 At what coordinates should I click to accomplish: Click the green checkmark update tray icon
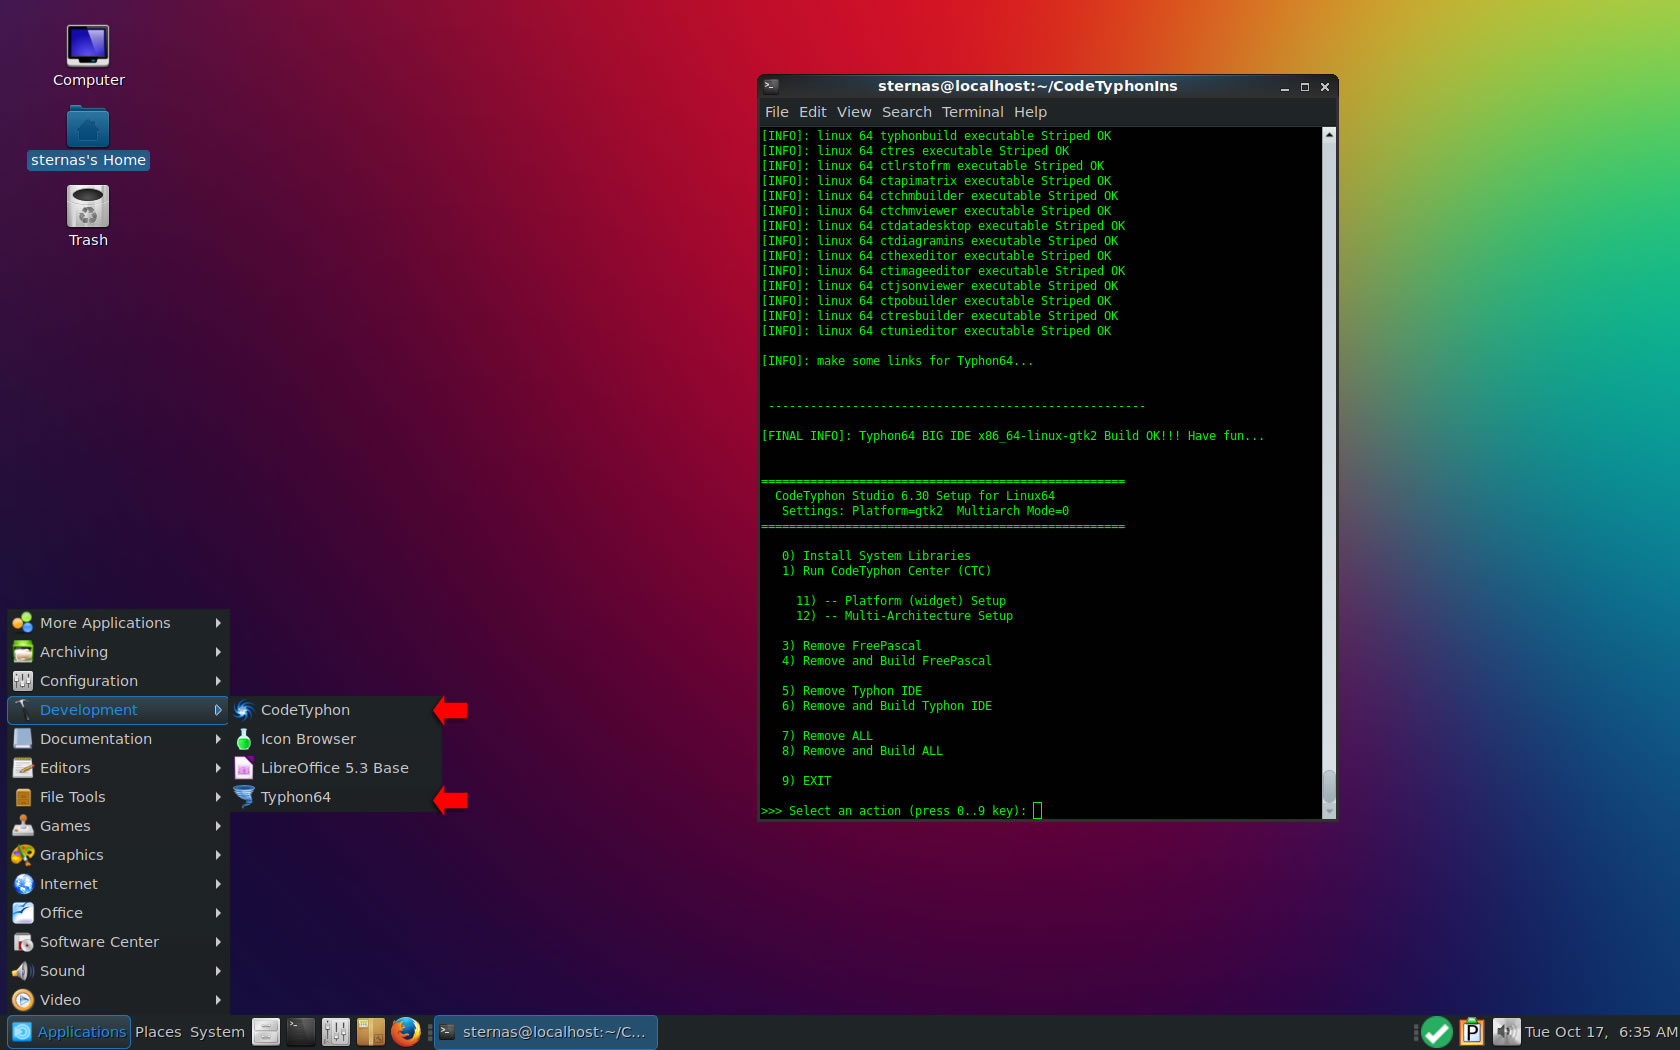1437,1032
